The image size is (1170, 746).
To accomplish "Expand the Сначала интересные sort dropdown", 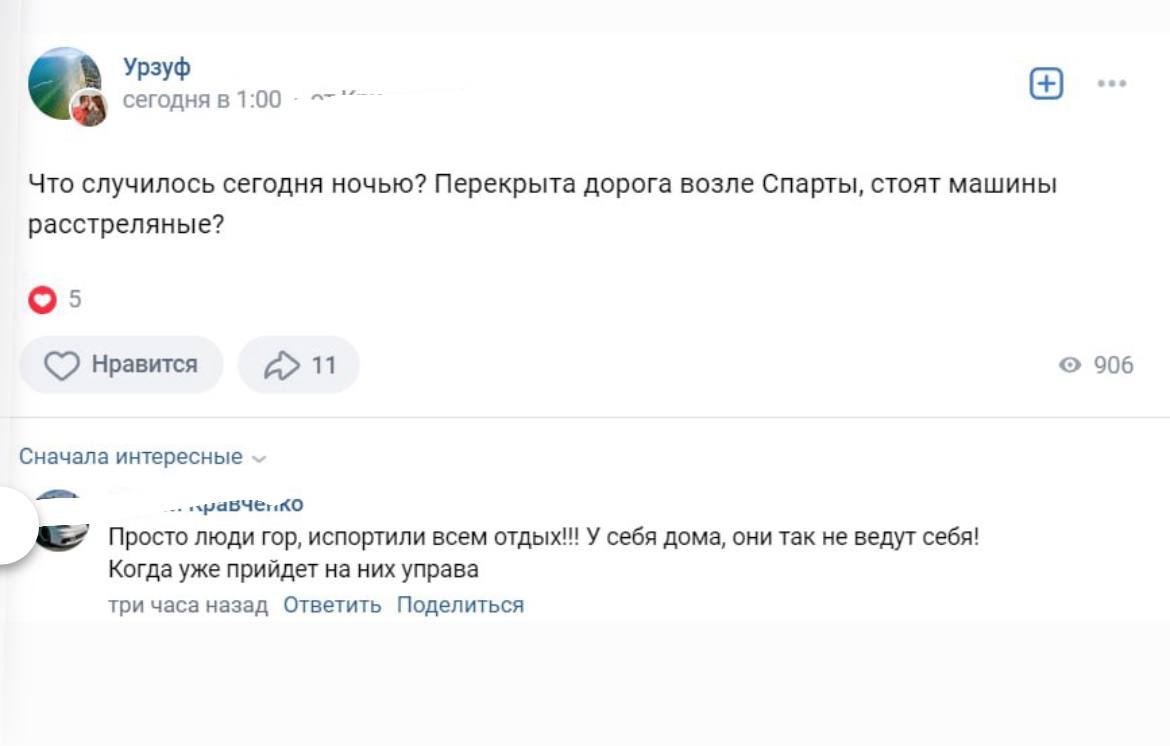I will 143,457.
